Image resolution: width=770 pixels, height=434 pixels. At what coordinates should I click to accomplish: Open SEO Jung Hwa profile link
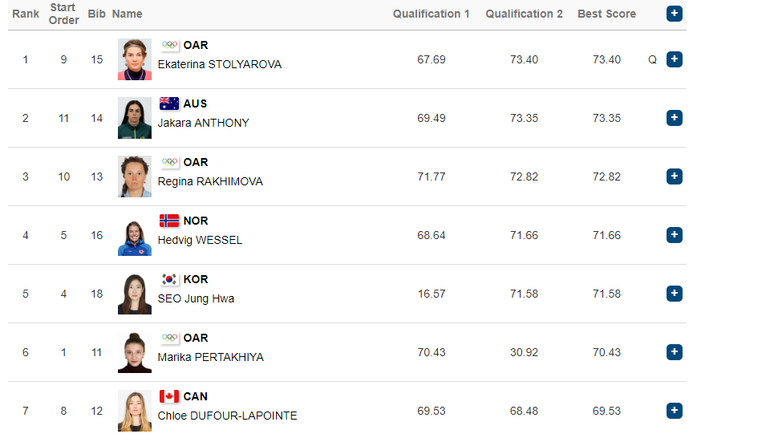(196, 298)
